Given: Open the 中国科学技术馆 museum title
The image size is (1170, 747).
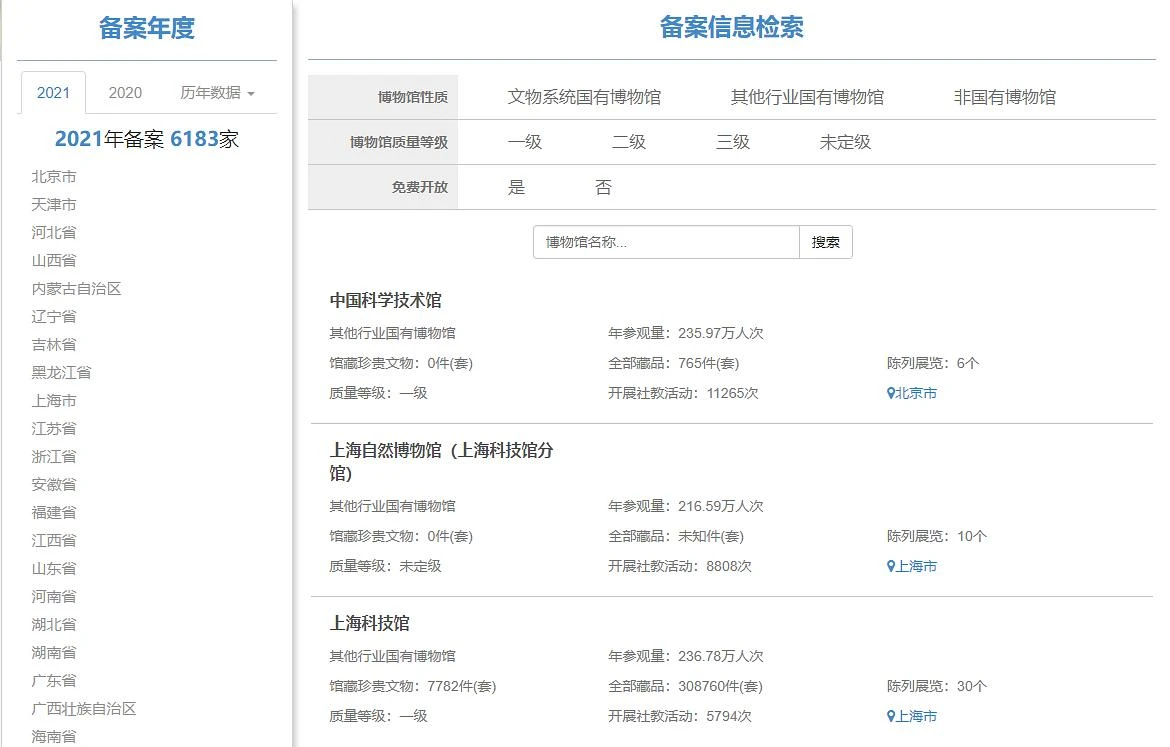Looking at the screenshot, I should click(386, 301).
